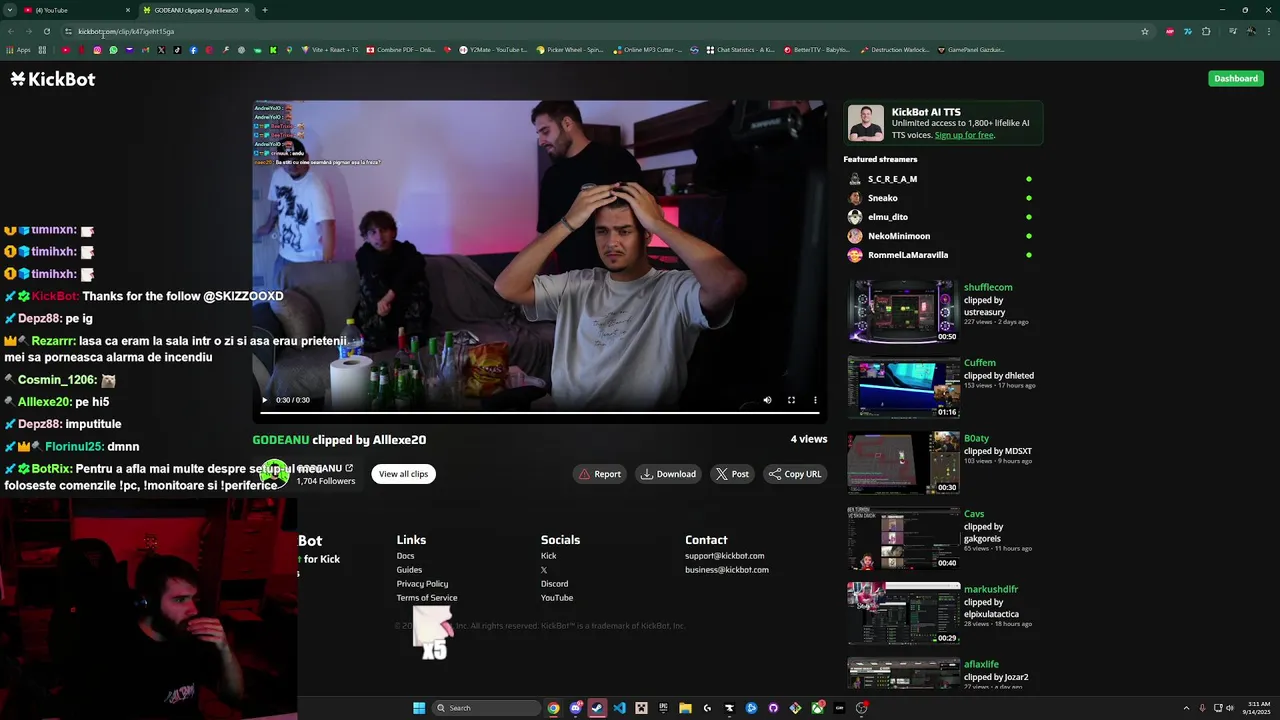Viewport: 1280px width, 720px height.
Task: Open the video player's three-dot options menu
Action: click(815, 400)
